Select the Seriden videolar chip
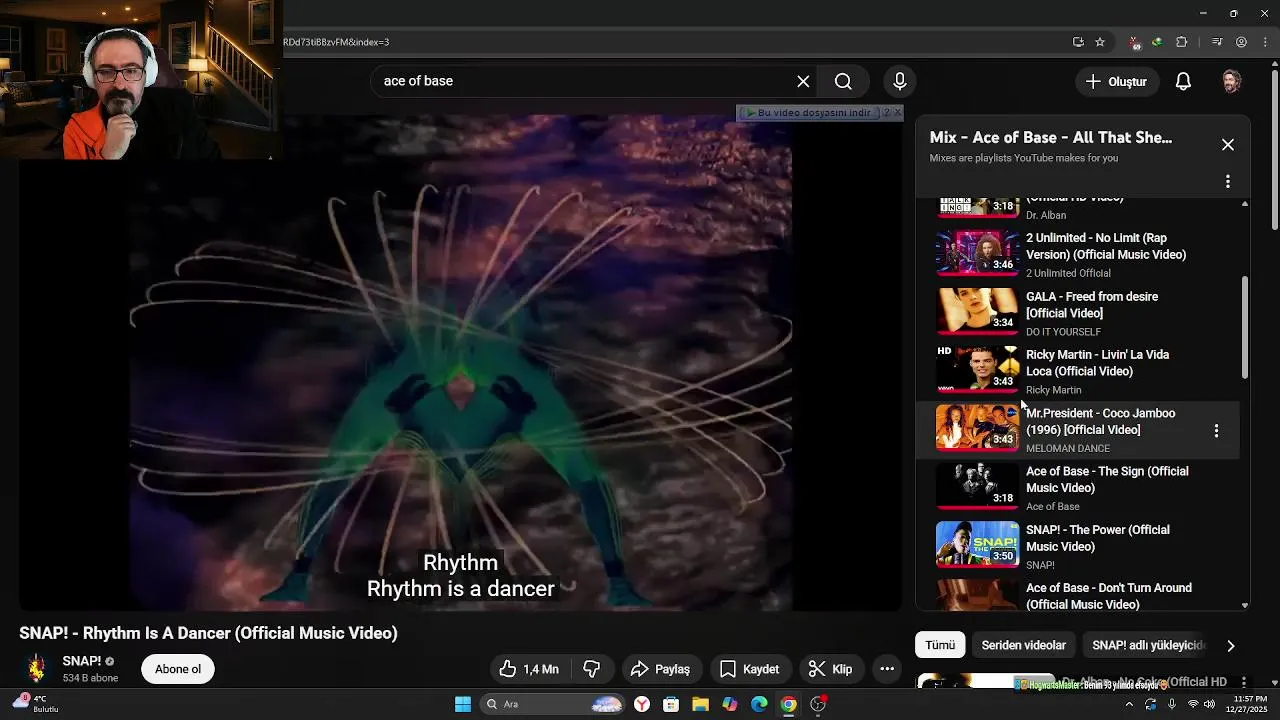The width and height of the screenshot is (1280, 720). coord(1023,645)
